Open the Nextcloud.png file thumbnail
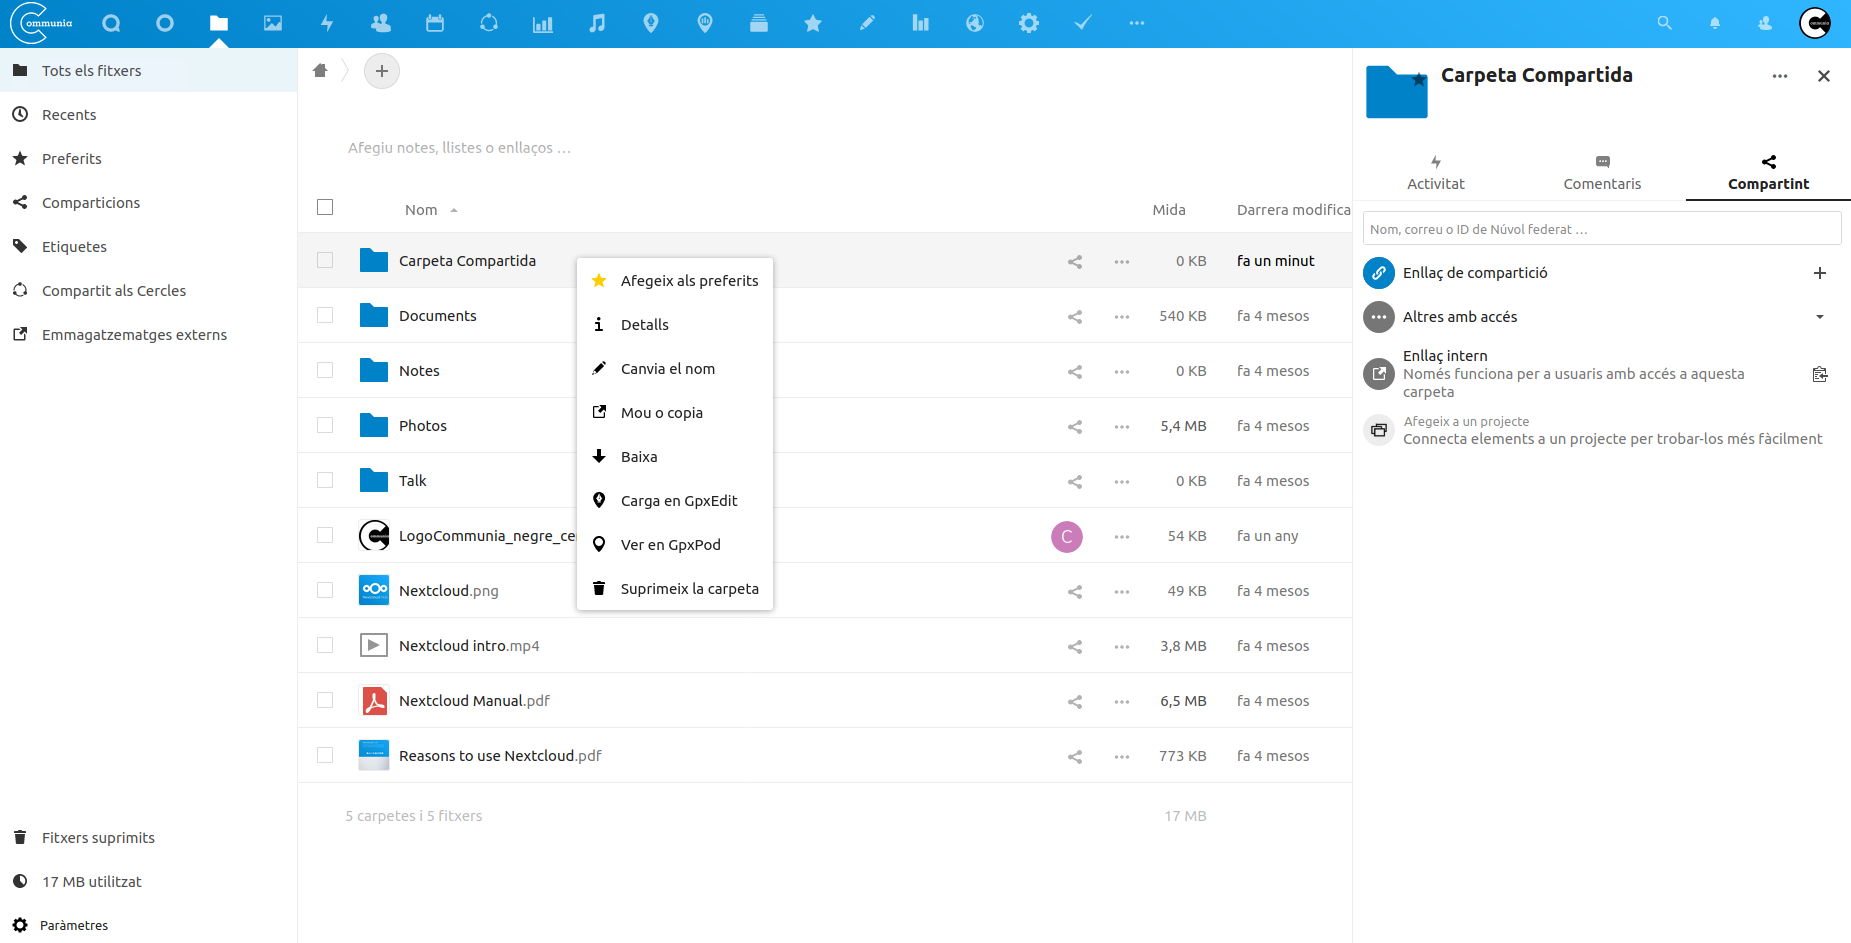 [374, 590]
